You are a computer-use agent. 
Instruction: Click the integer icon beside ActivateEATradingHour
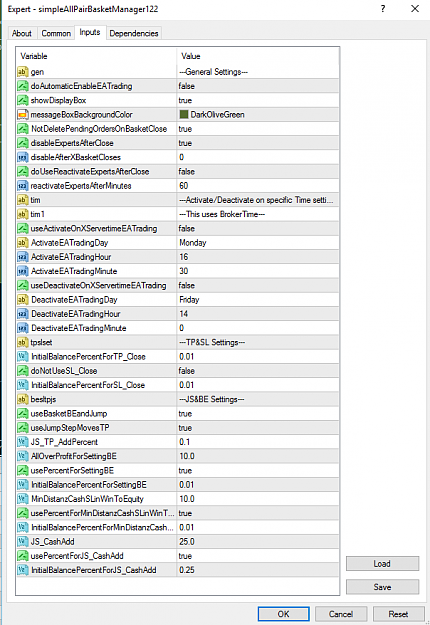pyautogui.click(x=23, y=257)
